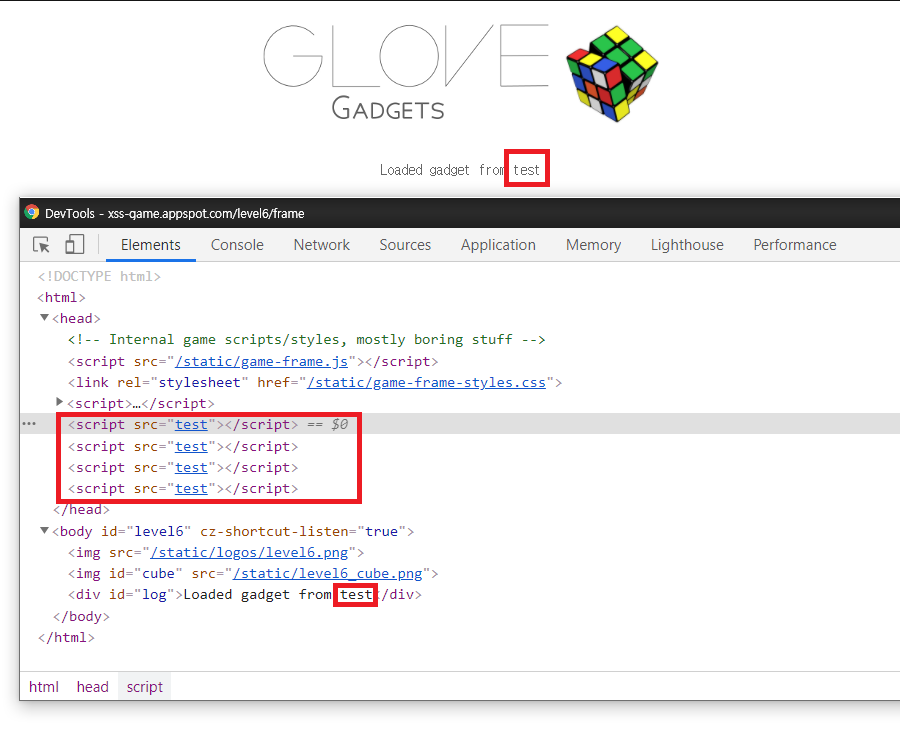
Task: Toggle the device toolbar icon
Action: click(x=75, y=244)
